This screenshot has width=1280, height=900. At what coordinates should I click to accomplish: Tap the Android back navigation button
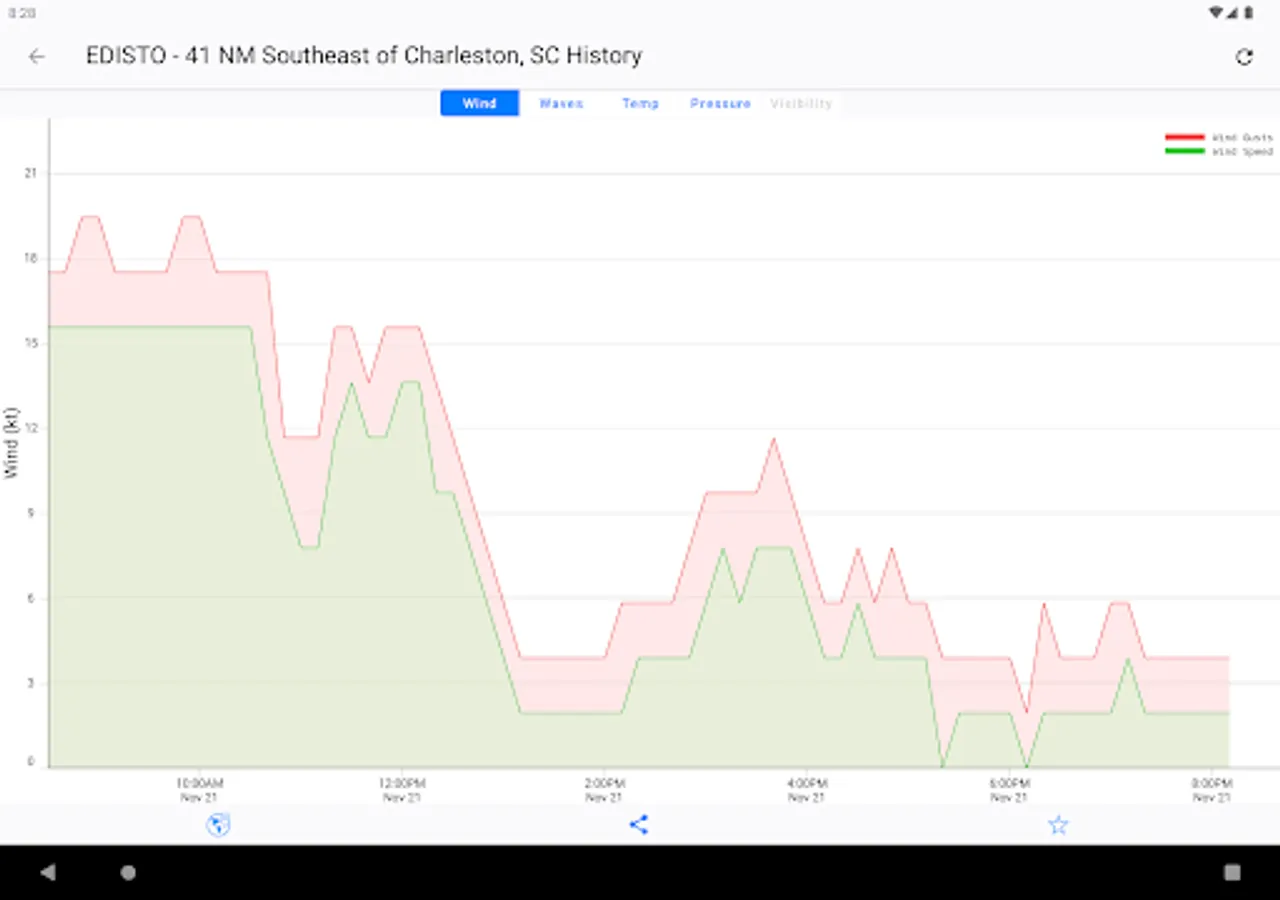point(48,872)
